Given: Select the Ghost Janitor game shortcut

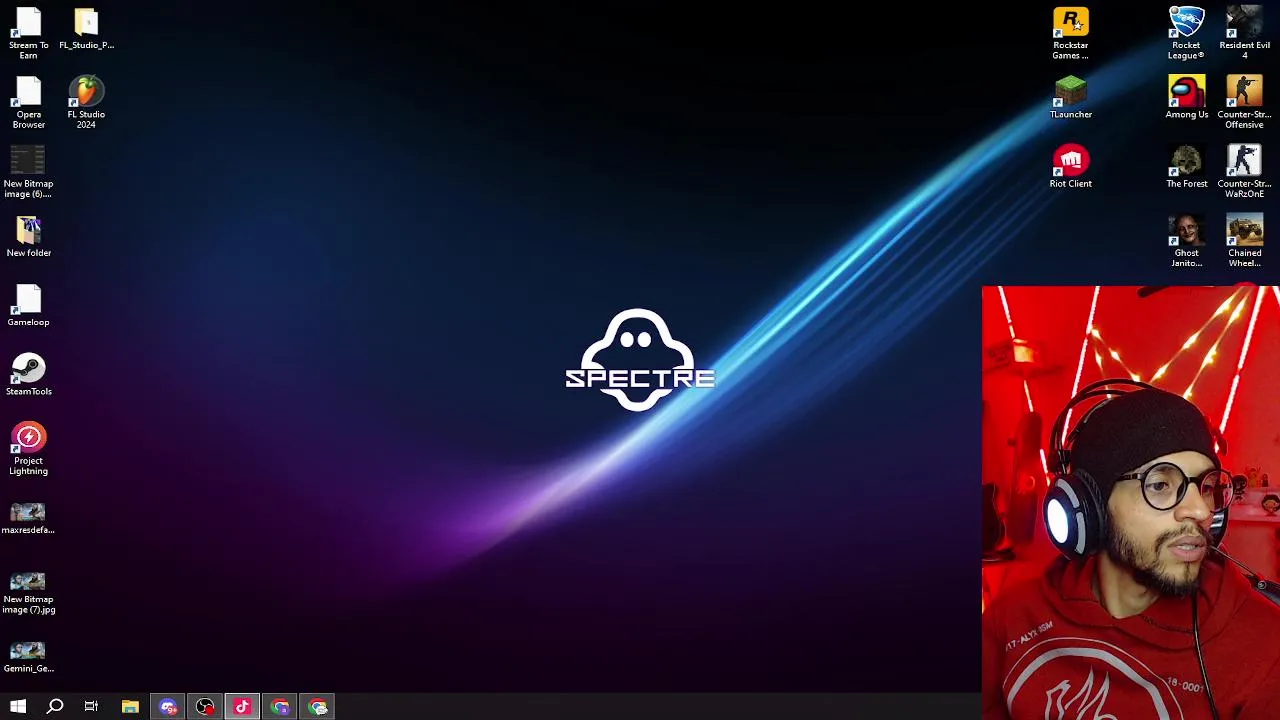Looking at the screenshot, I should (1186, 240).
